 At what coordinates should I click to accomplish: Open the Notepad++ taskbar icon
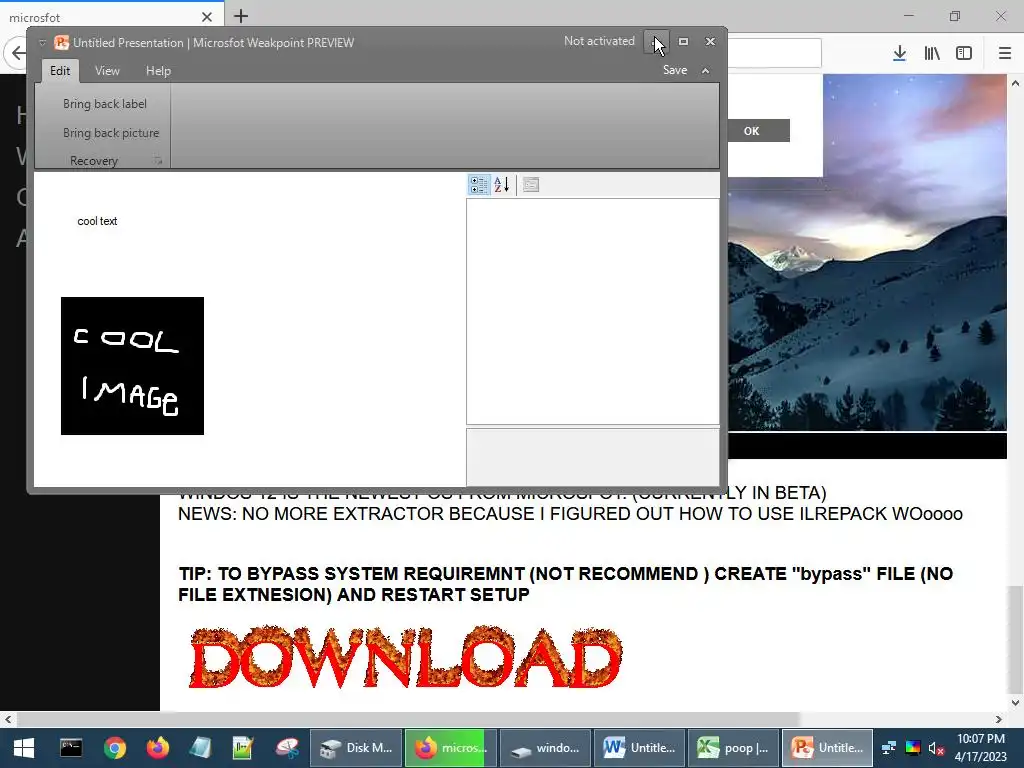tap(243, 748)
